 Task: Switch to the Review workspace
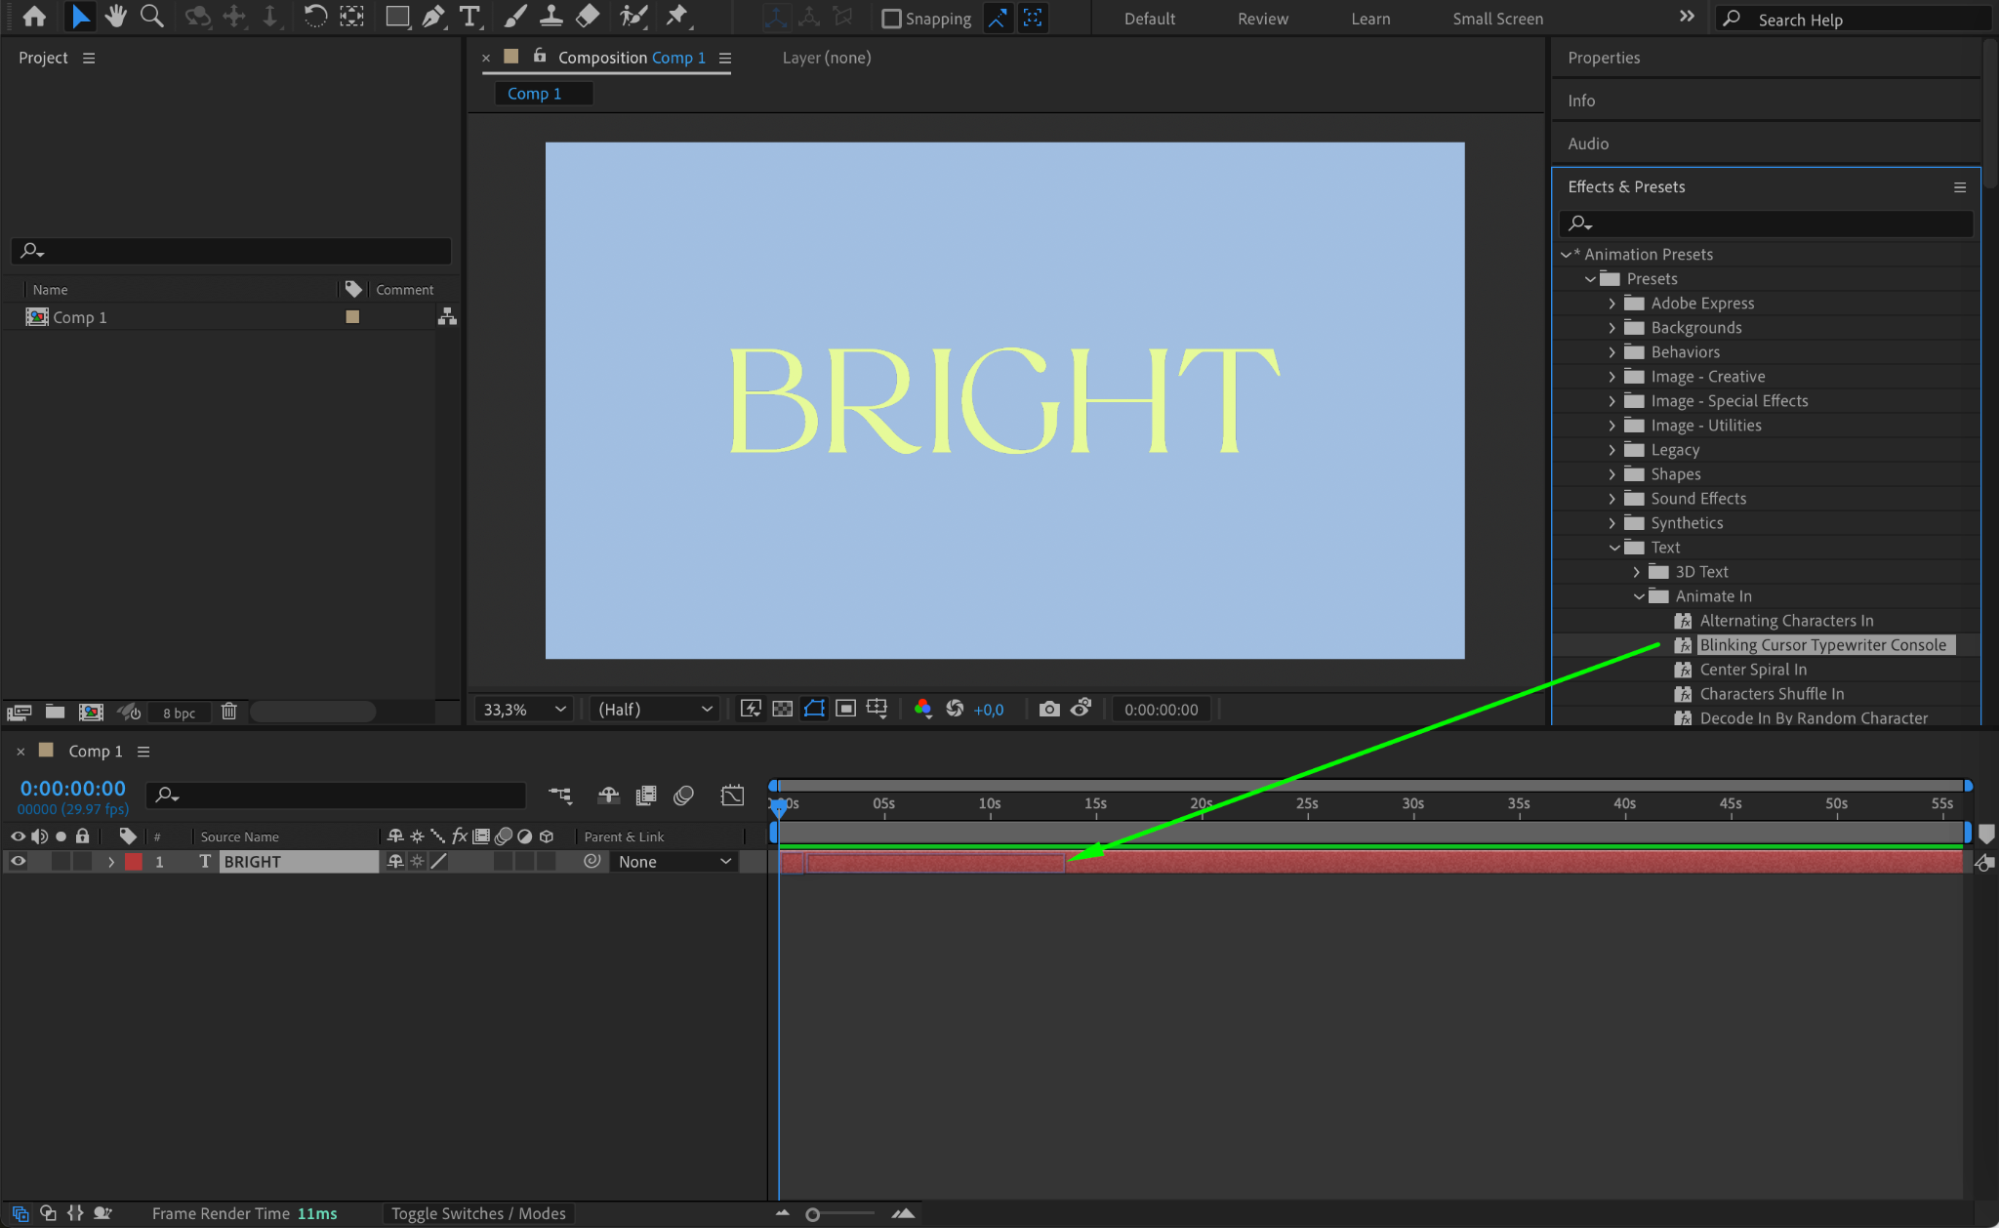point(1262,18)
